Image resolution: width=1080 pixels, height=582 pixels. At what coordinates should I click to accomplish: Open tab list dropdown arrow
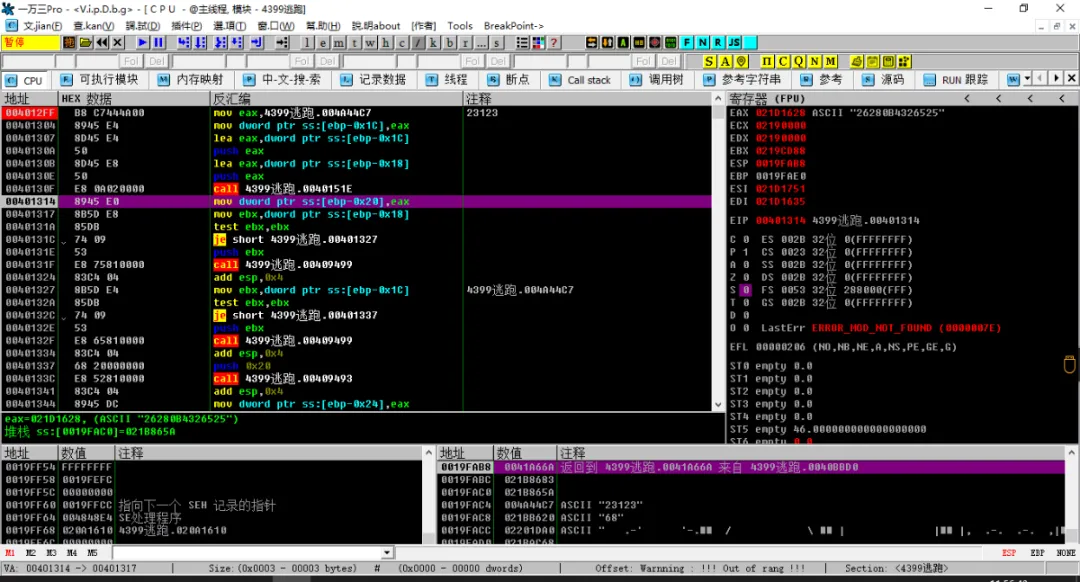coord(1027,79)
